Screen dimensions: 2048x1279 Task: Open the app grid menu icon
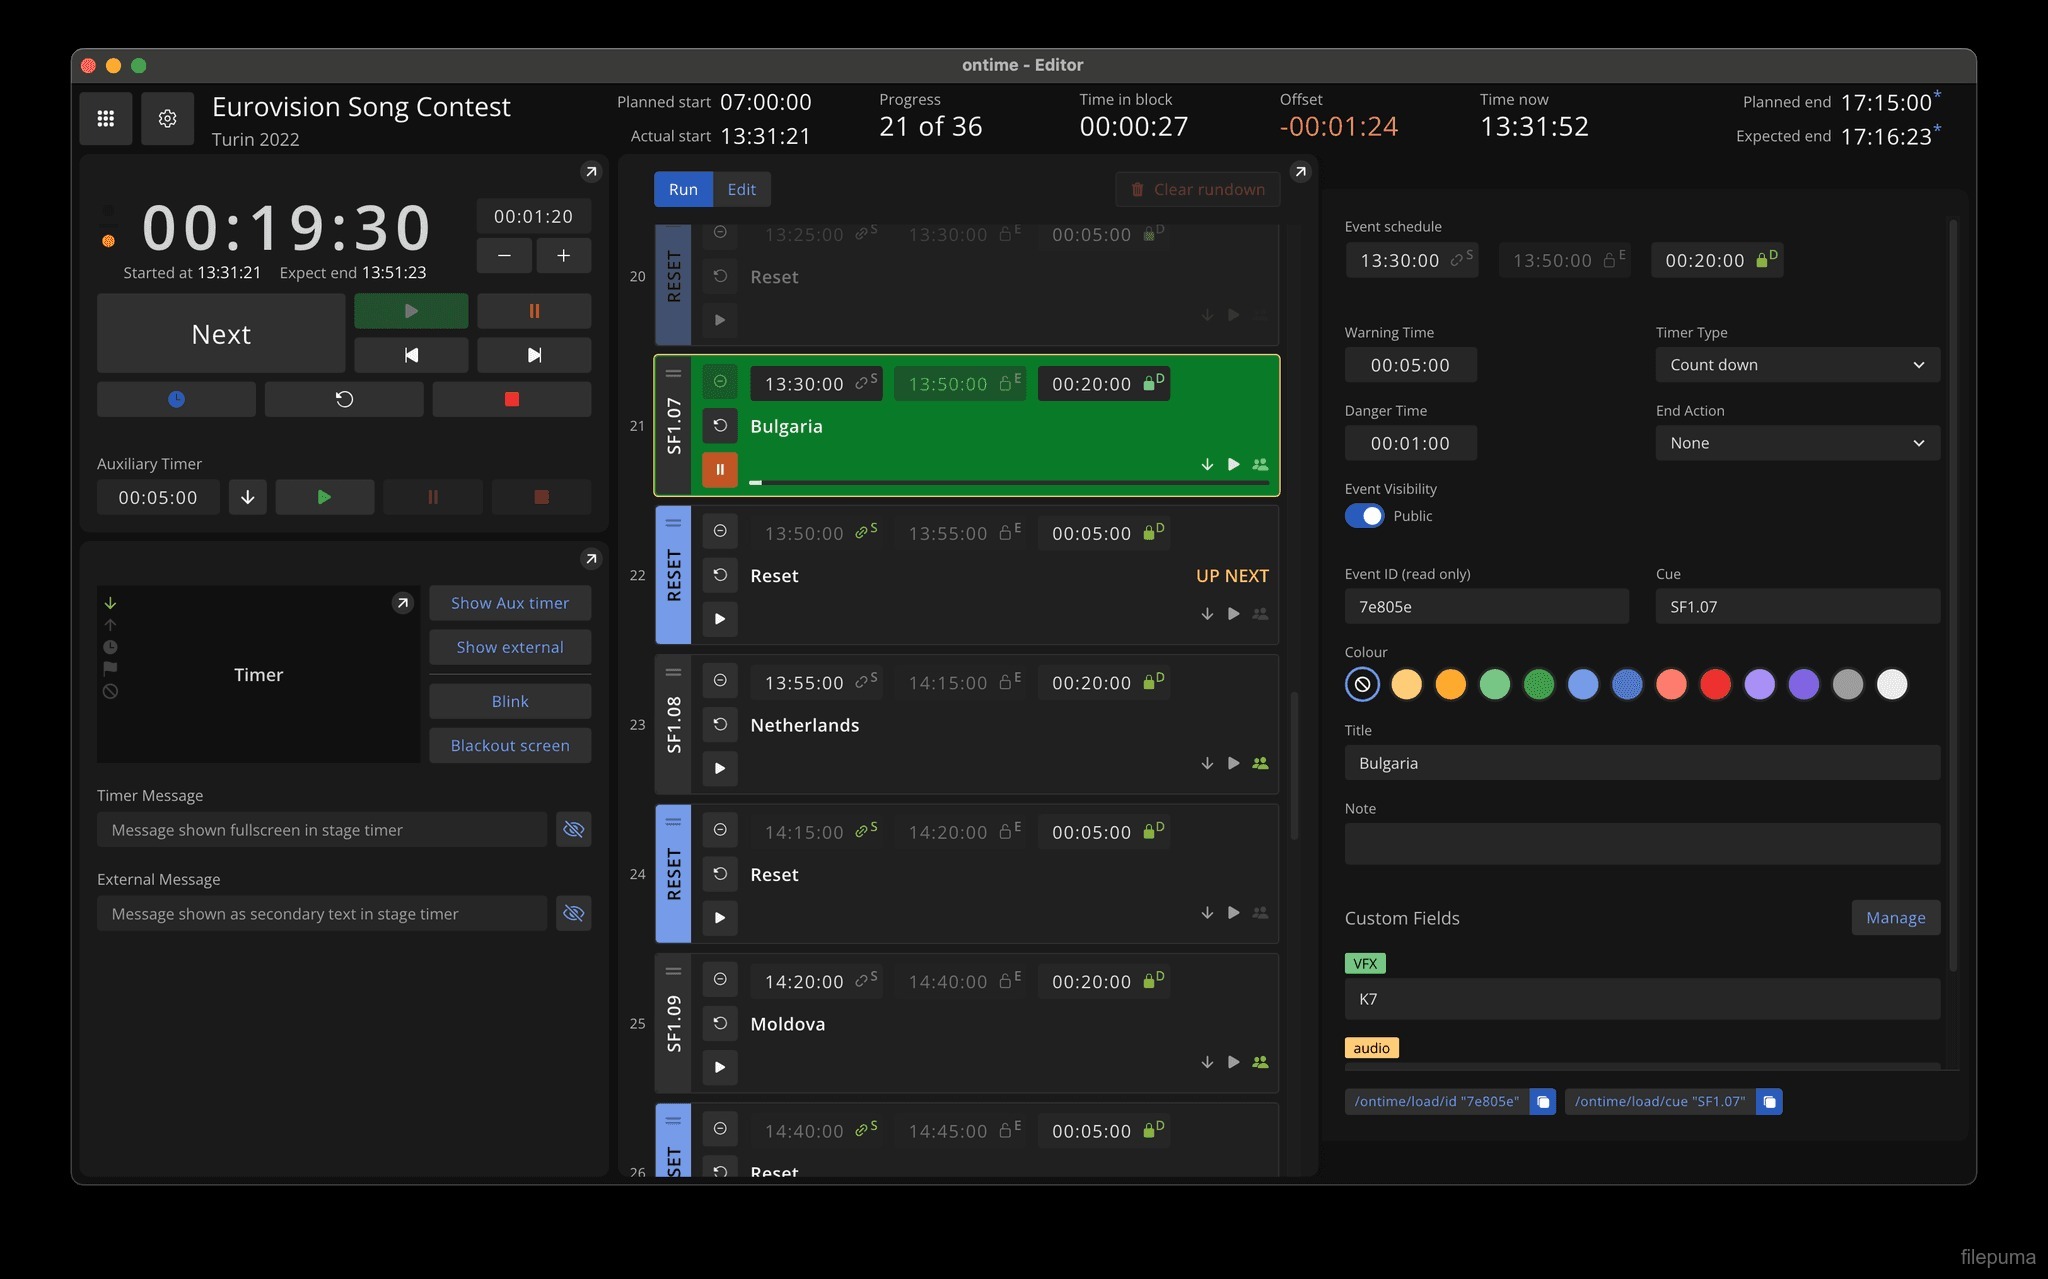pos(105,119)
